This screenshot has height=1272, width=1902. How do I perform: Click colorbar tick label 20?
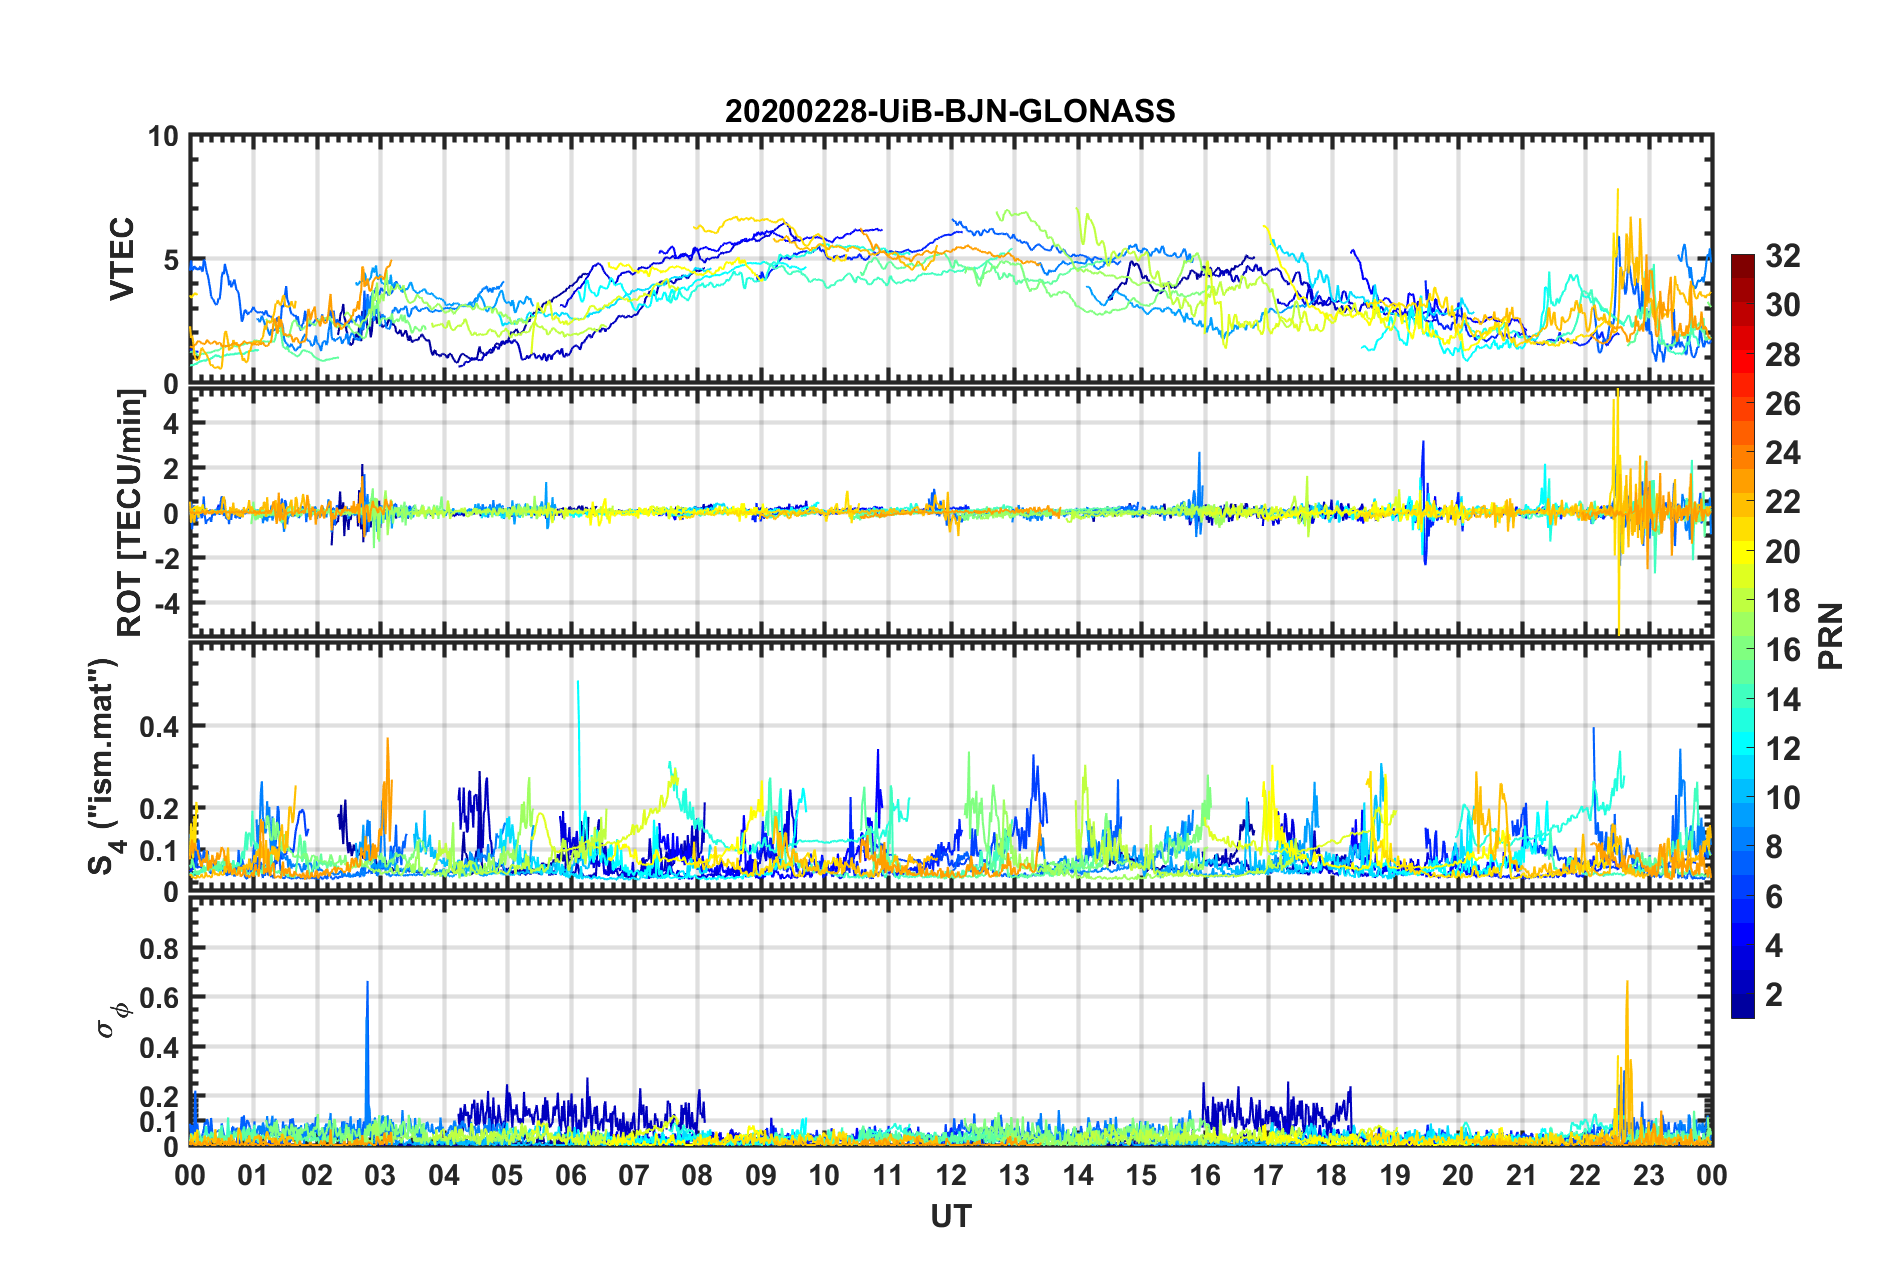[1782, 552]
